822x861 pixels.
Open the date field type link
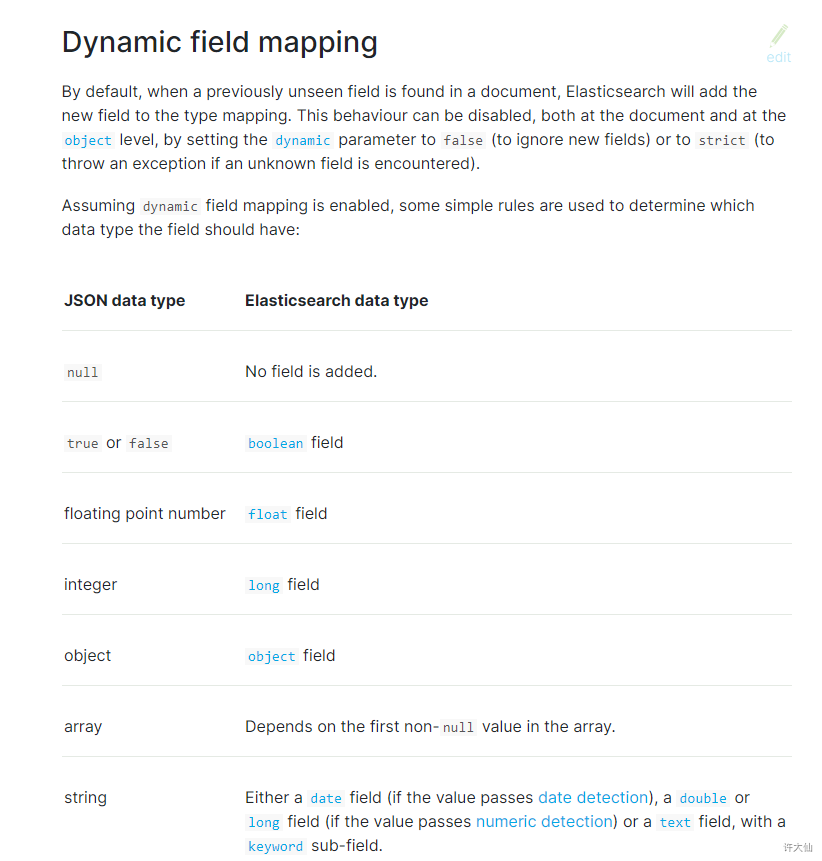(x=326, y=798)
